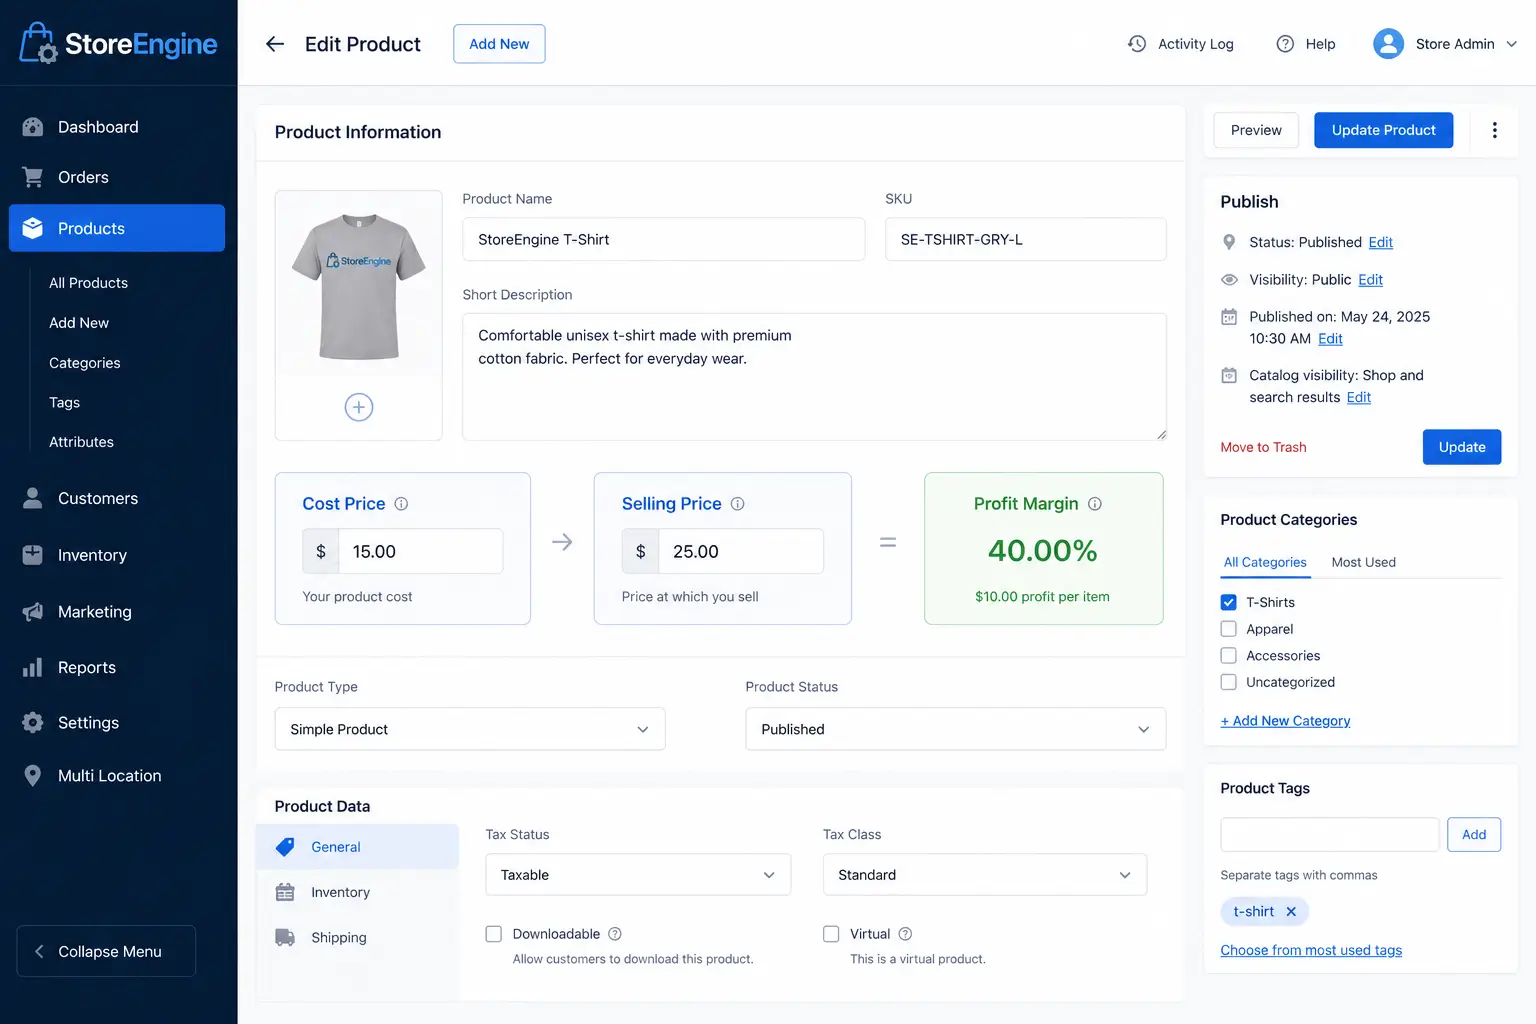This screenshot has height=1024, width=1536.
Task: Open the three-dot more options menu
Action: 1494,130
